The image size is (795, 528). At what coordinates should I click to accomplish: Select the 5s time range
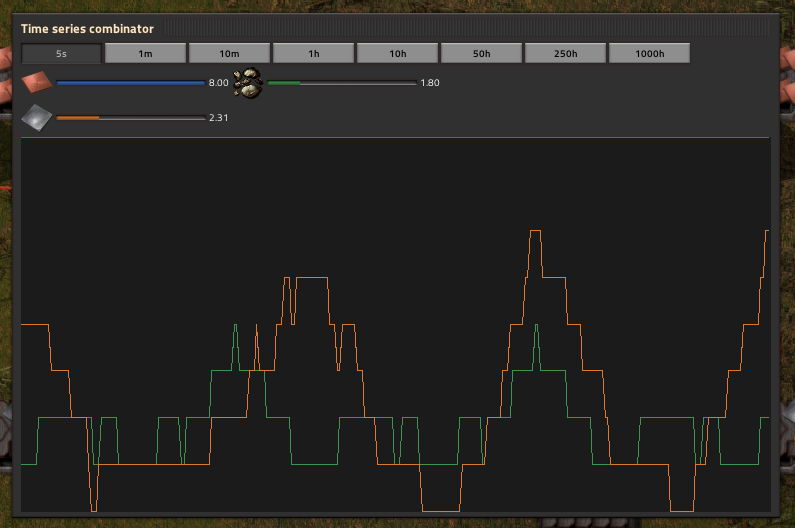pos(61,53)
